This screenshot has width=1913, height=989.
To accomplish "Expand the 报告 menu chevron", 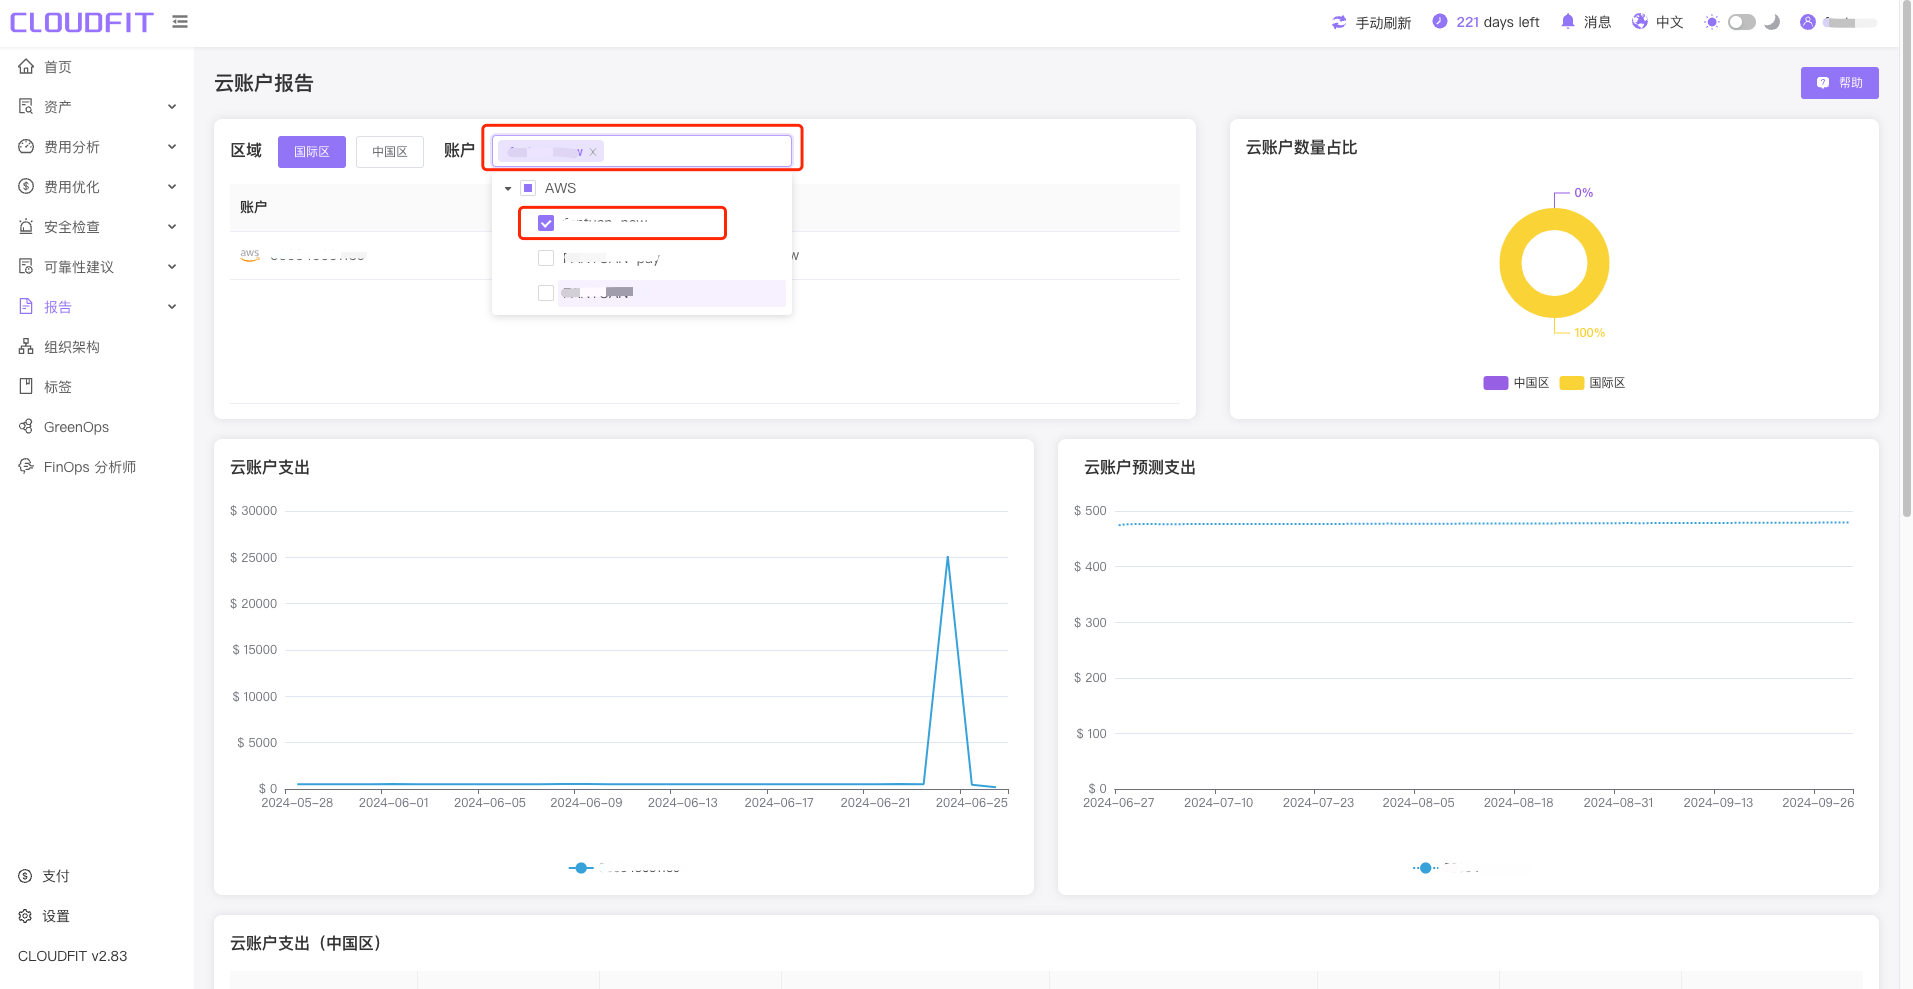I will (172, 307).
